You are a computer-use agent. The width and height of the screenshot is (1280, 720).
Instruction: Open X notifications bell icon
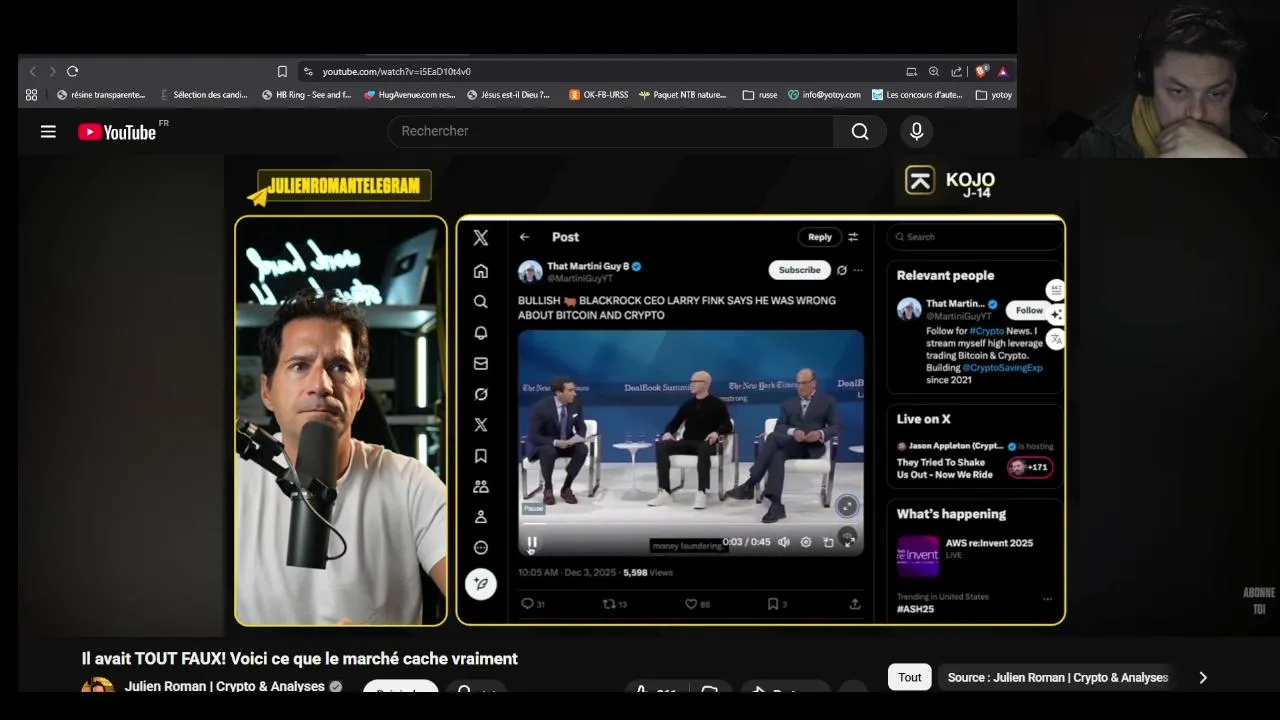(x=481, y=333)
